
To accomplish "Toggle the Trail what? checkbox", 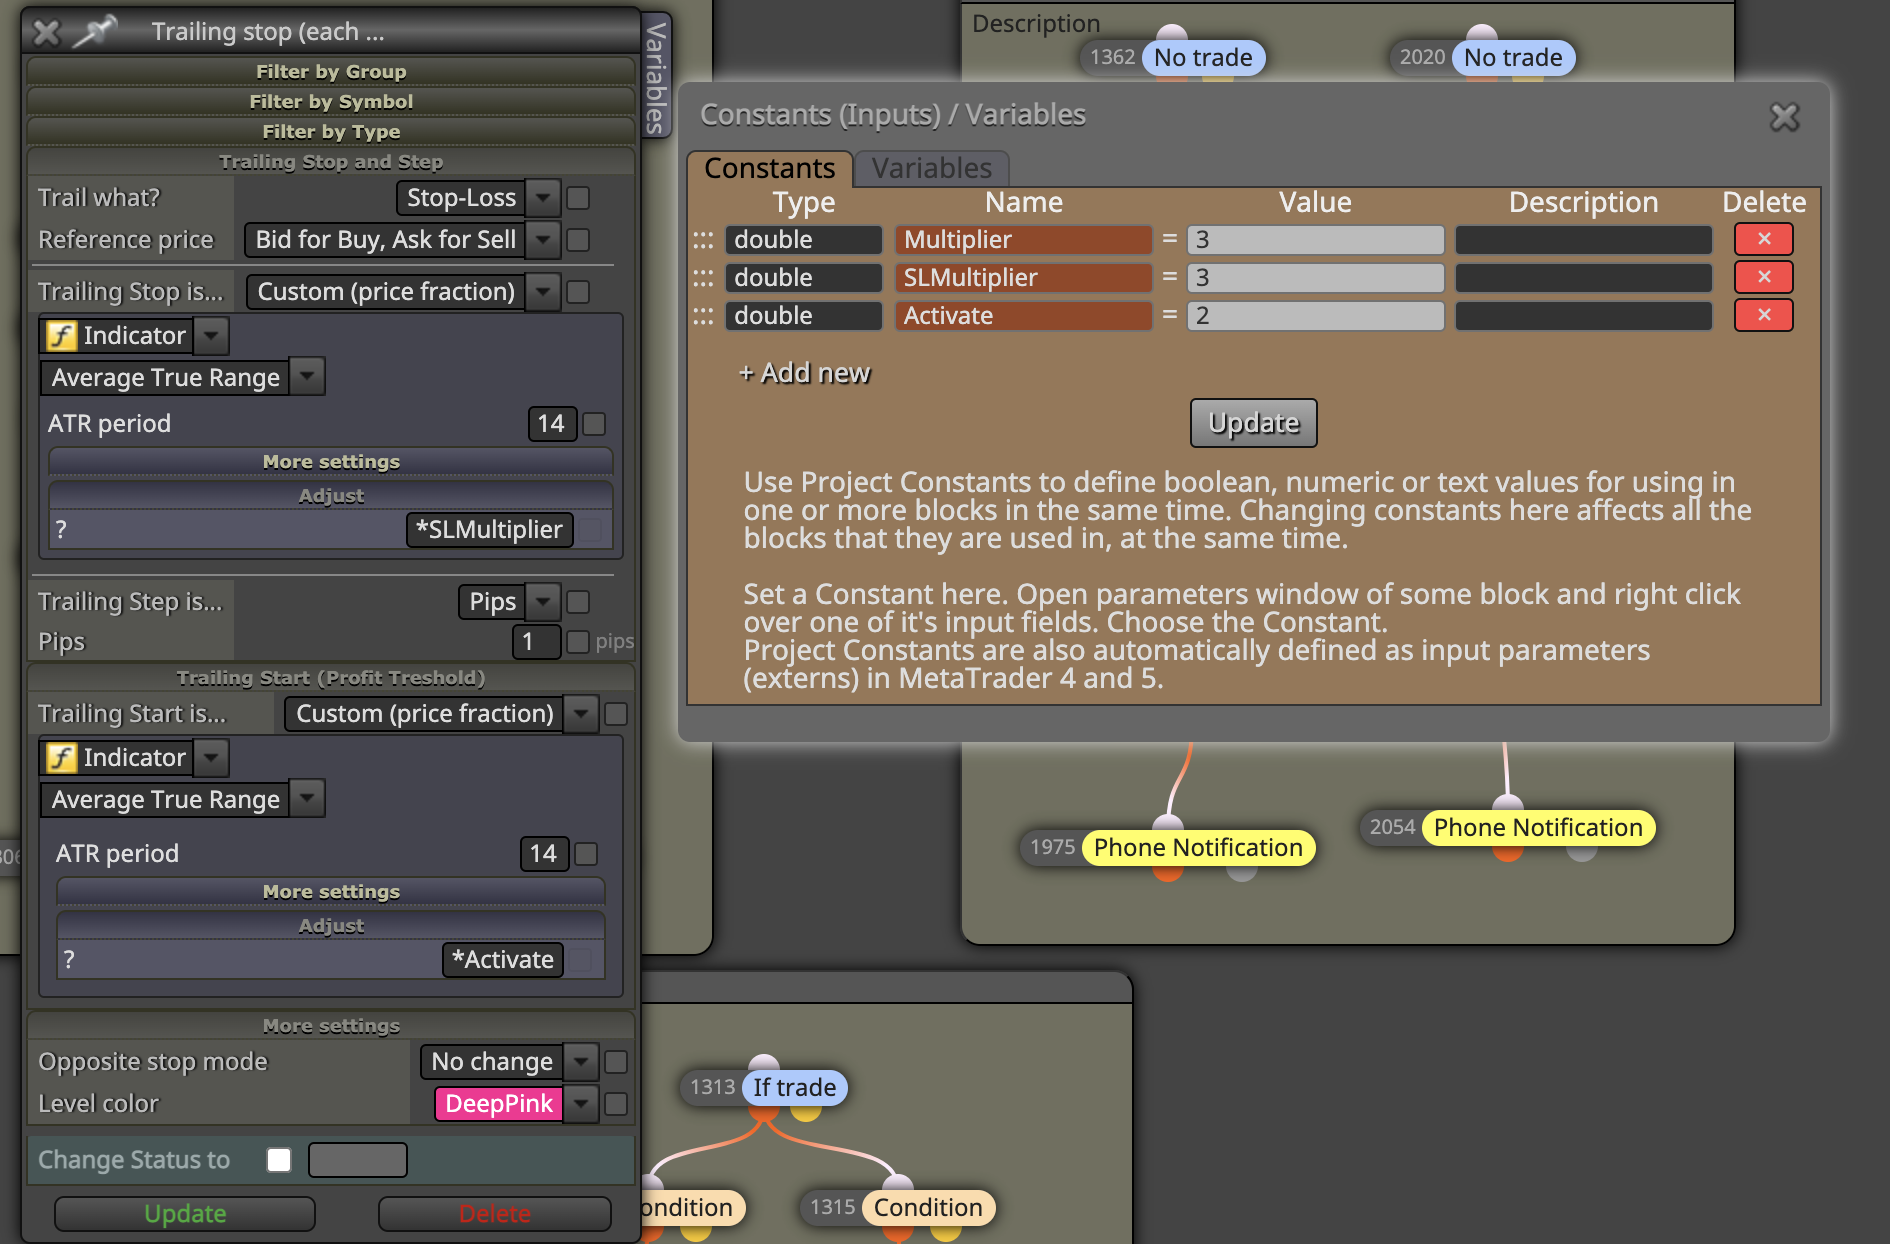I will pyautogui.click(x=578, y=198).
